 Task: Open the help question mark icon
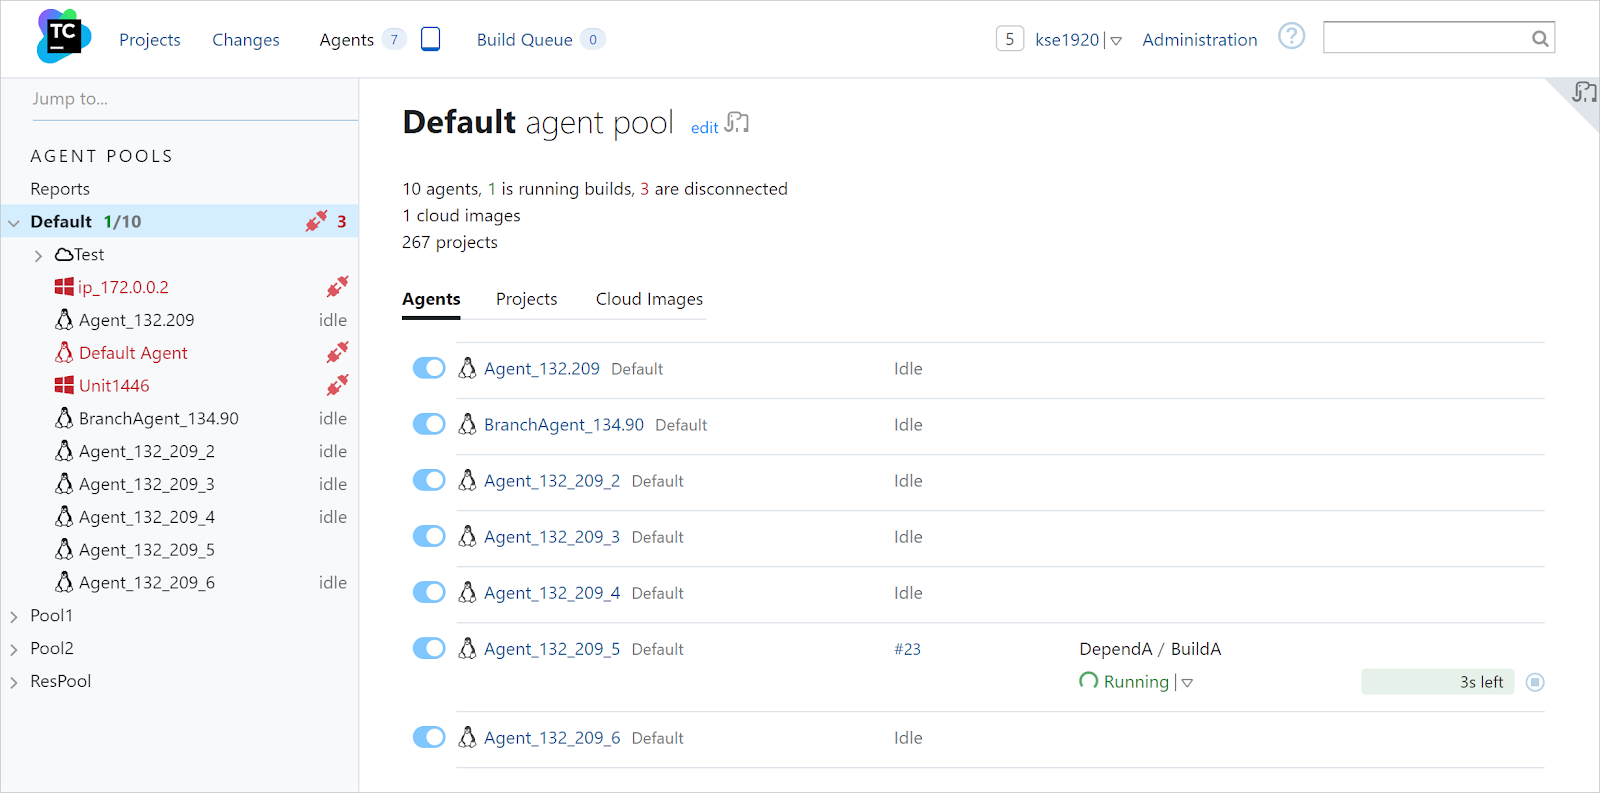pos(1291,37)
